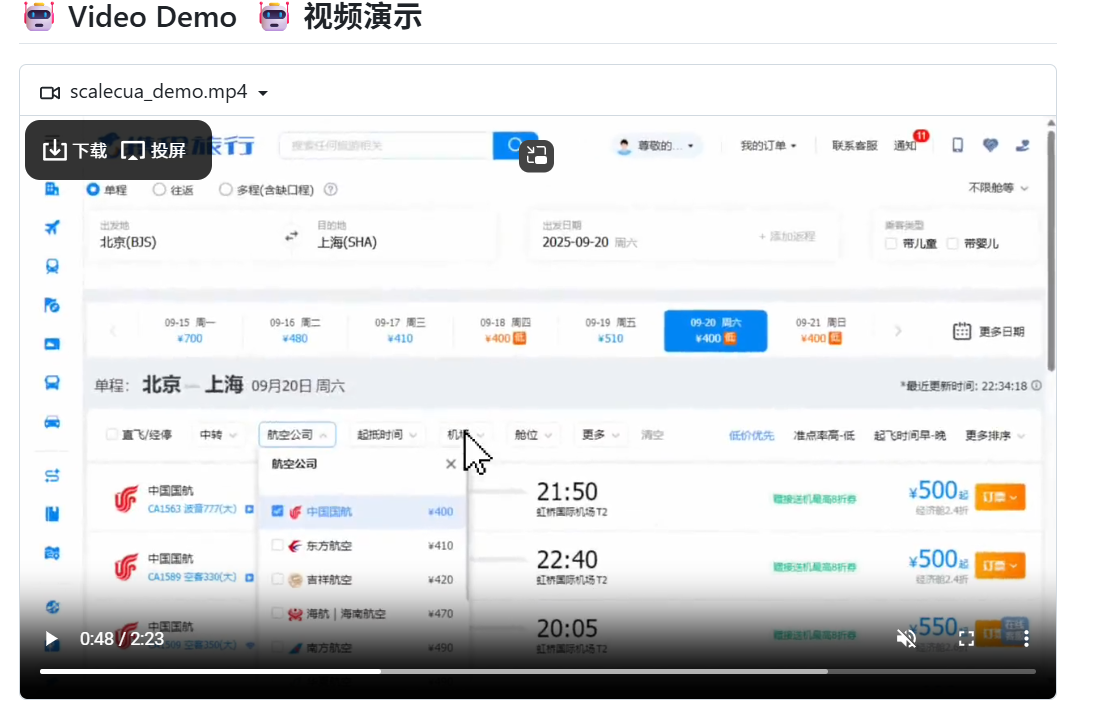The height and width of the screenshot is (712, 1093).
Task: Go to next dates arrow
Action: 898,331
